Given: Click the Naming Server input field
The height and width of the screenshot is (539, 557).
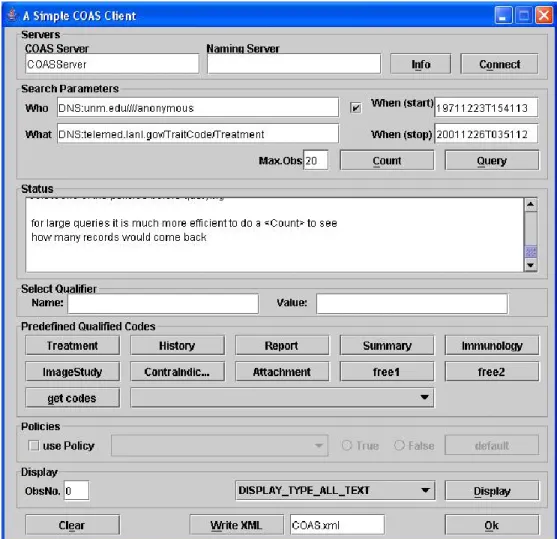Looking at the screenshot, I should [294, 64].
